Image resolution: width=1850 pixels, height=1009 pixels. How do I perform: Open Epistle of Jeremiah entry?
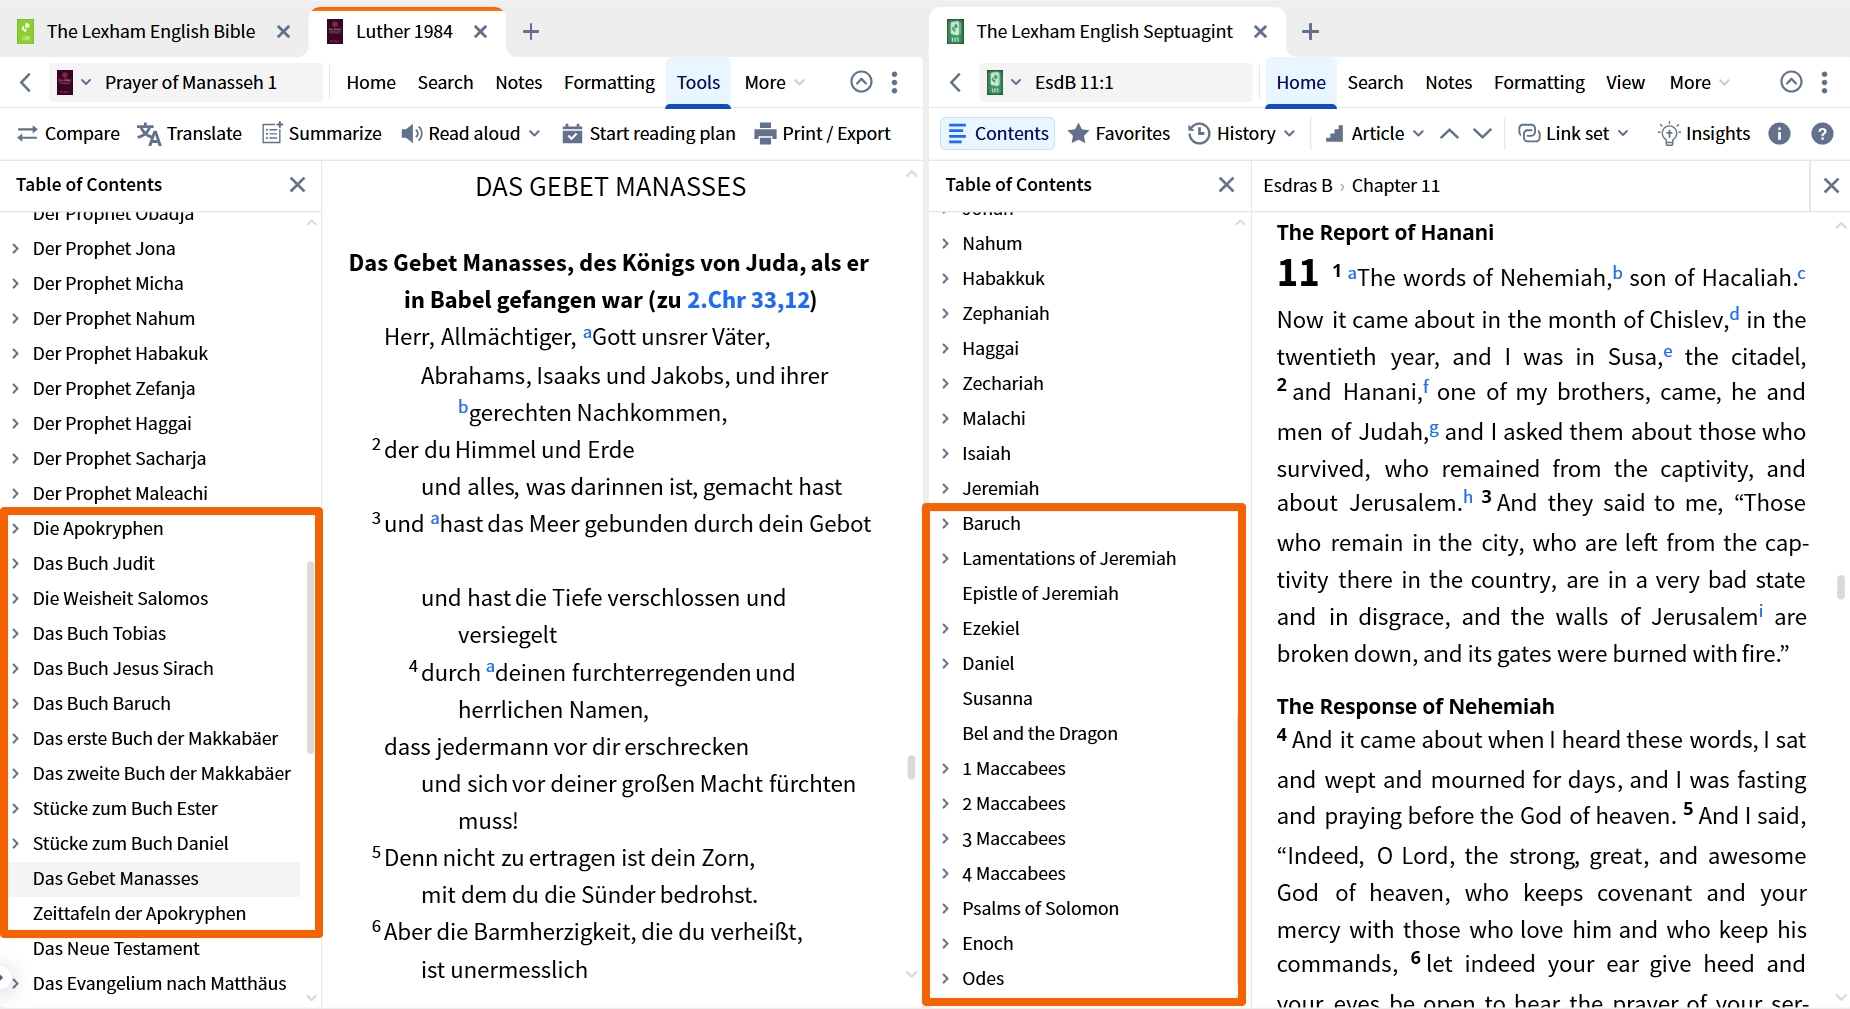1040,593
